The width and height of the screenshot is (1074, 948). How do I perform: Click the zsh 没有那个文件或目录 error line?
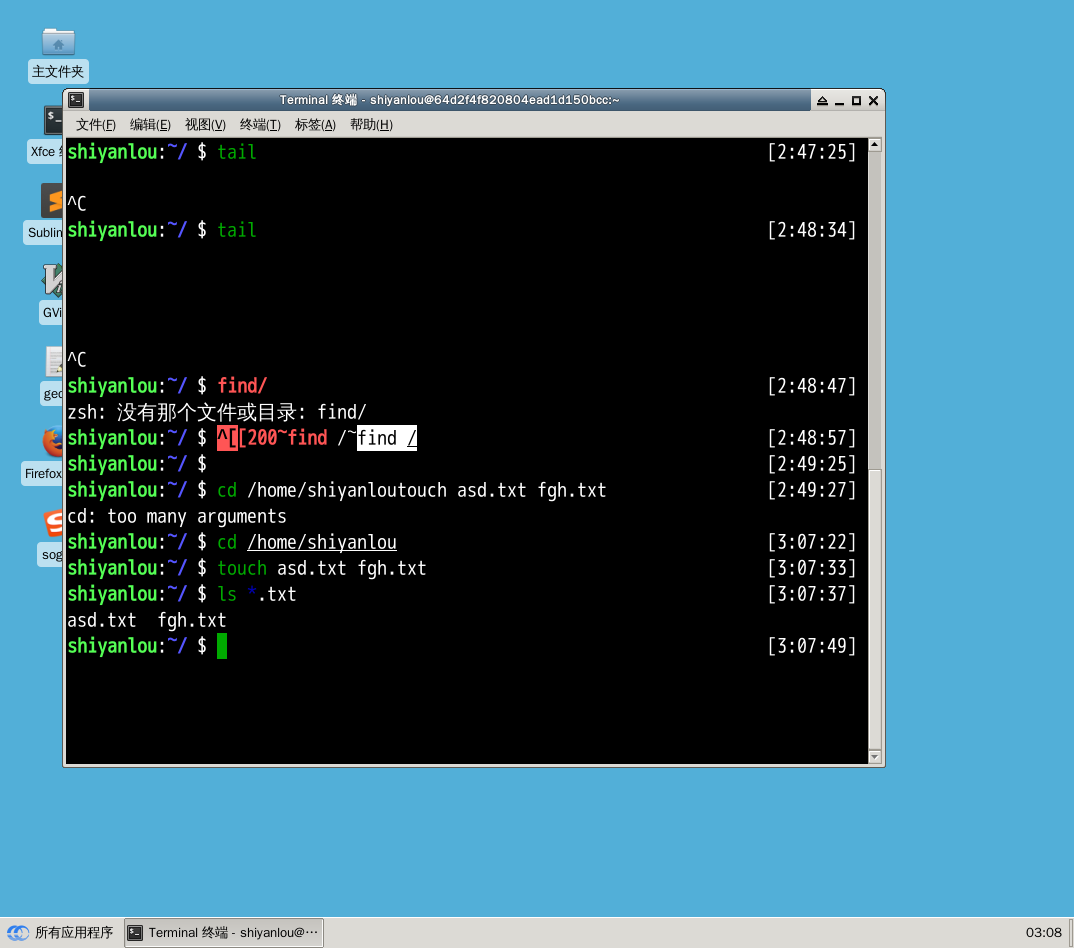(x=216, y=412)
